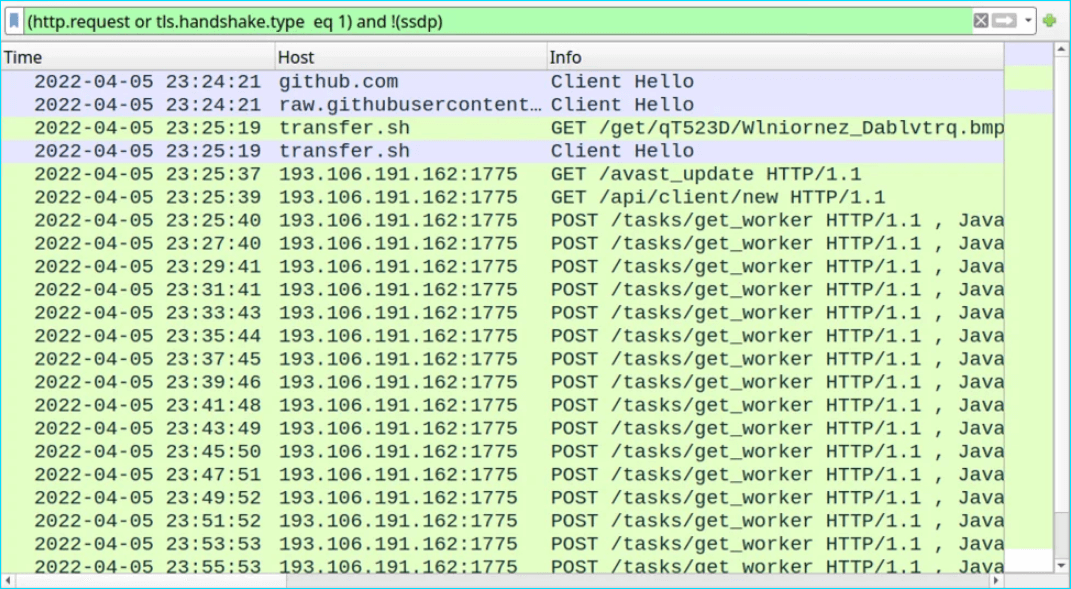Image resolution: width=1071 pixels, height=589 pixels.
Task: Click the vertical scrollbar down arrow
Action: [1061, 566]
